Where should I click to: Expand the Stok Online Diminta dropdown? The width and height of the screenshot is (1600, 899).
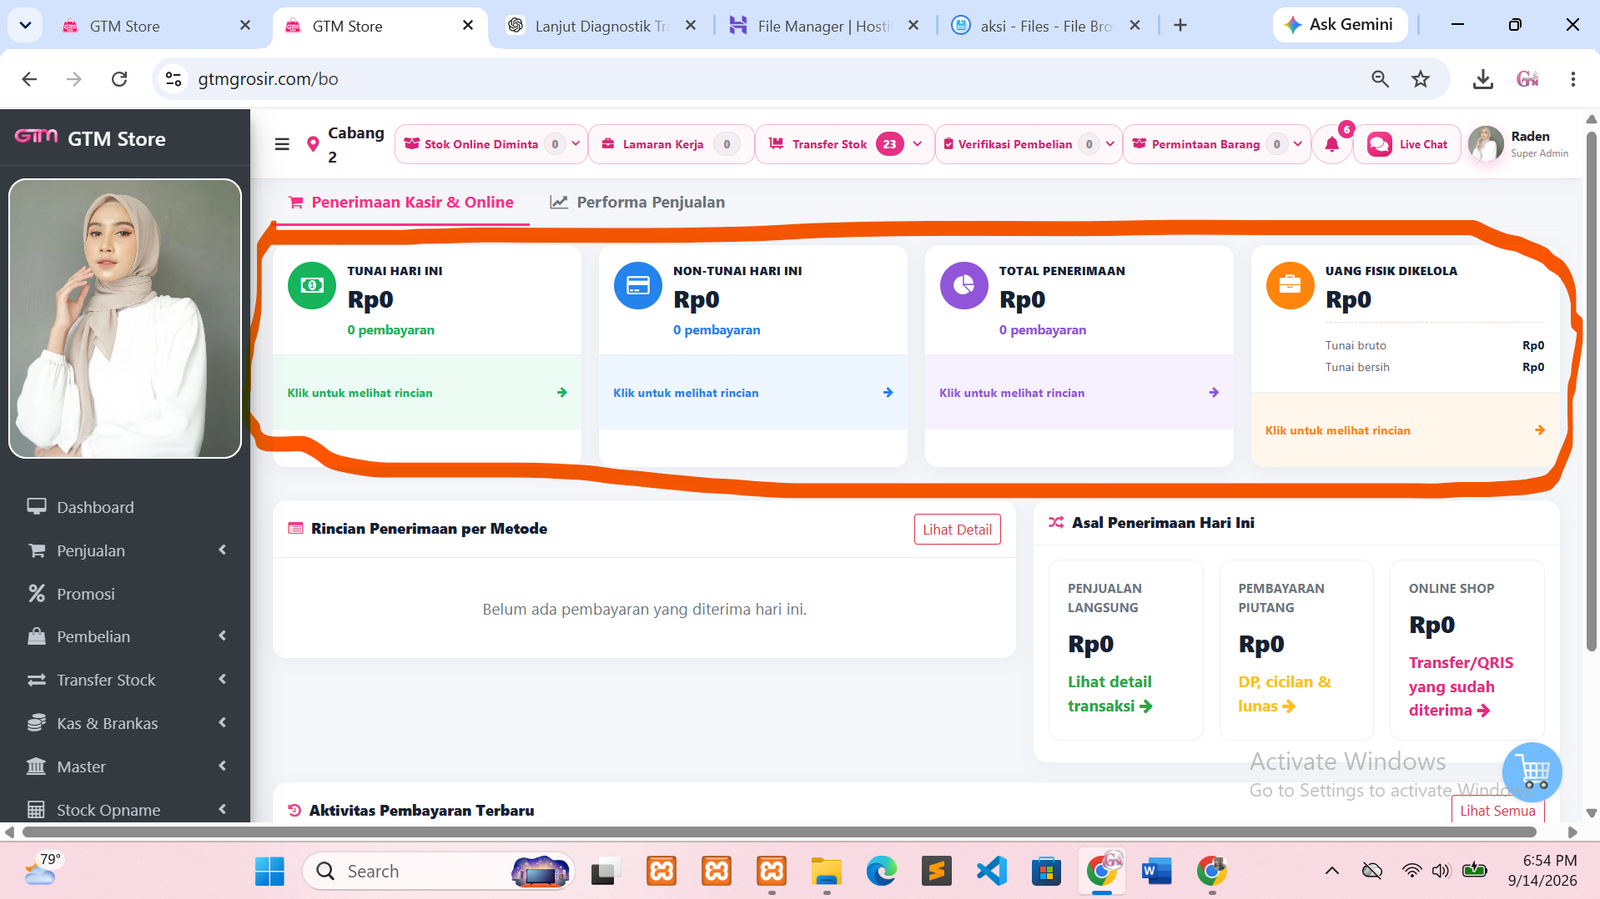[x=576, y=144]
